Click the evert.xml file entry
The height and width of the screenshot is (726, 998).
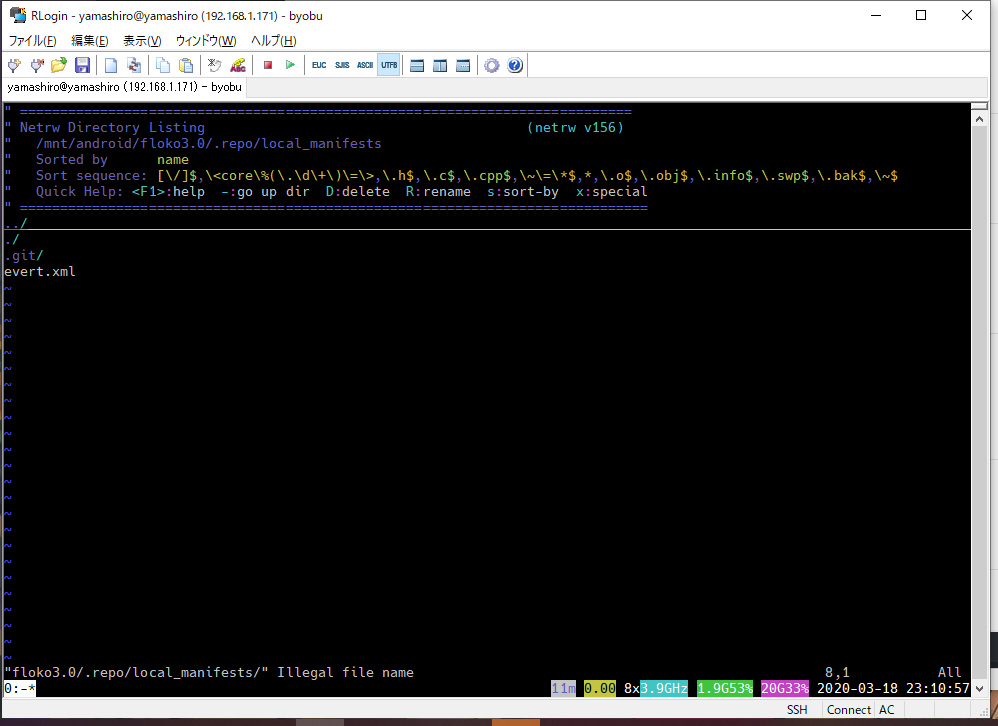tap(40, 271)
